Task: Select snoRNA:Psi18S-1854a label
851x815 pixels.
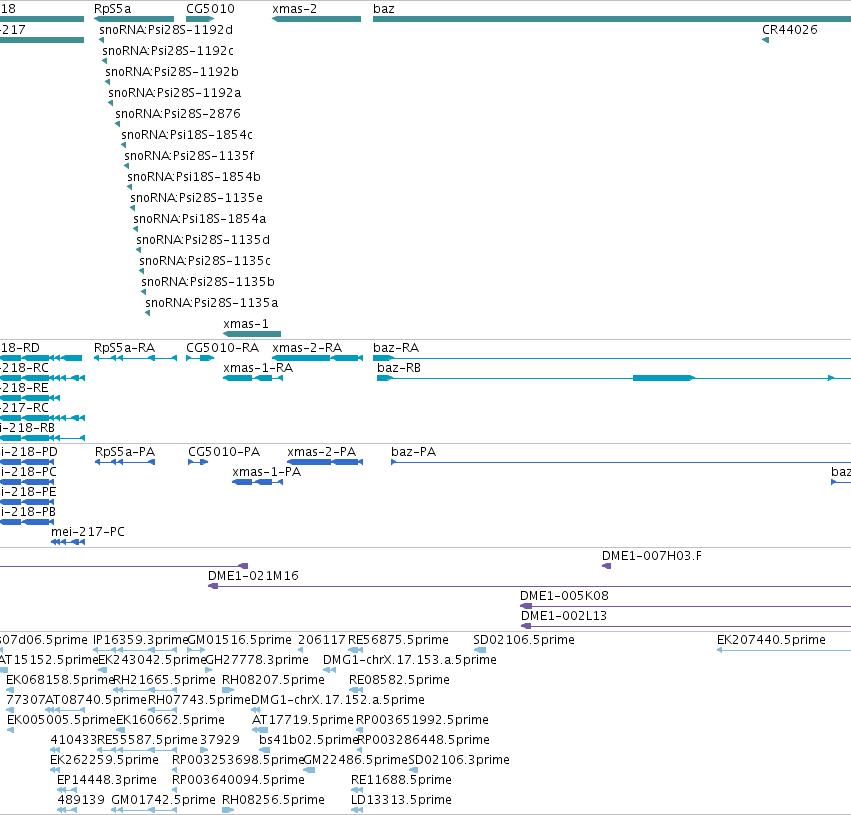Action: coord(200,219)
